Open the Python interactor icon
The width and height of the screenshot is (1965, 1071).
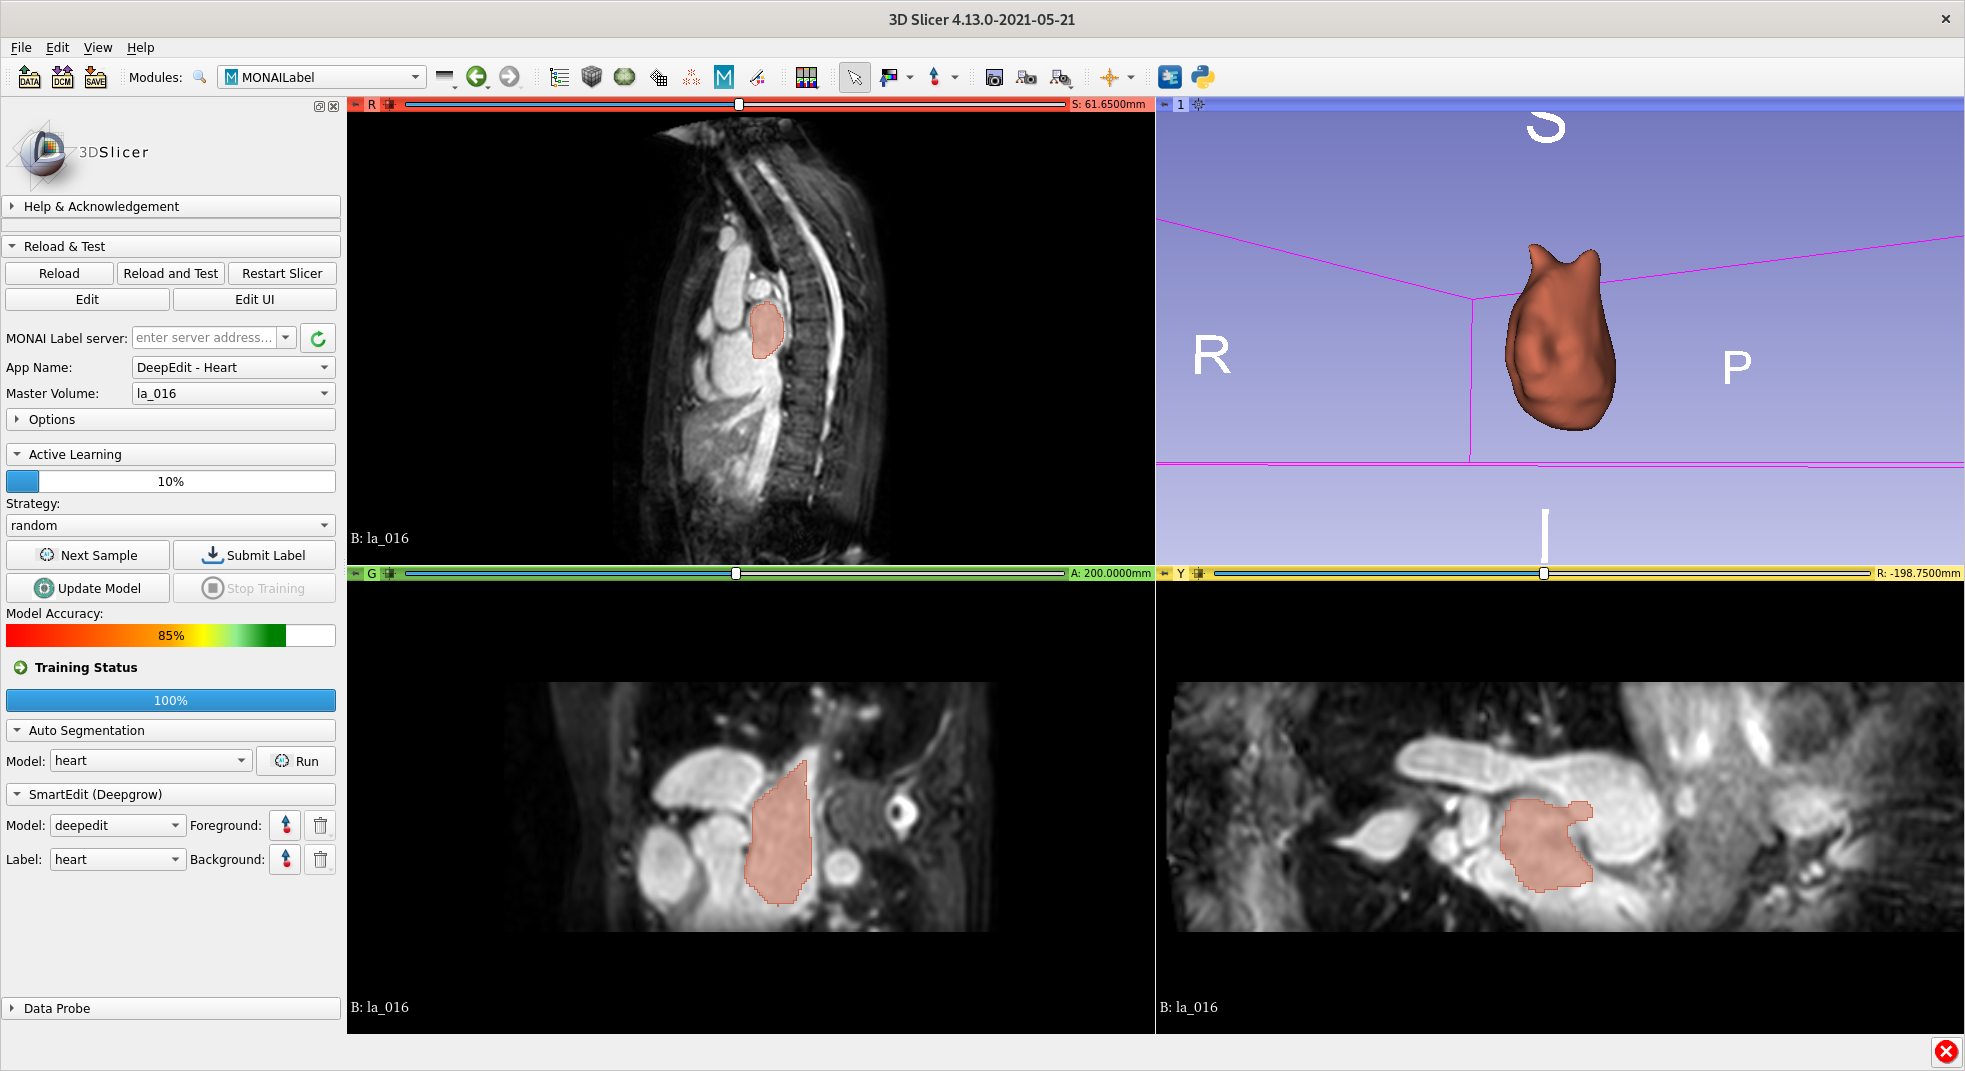tap(1203, 77)
